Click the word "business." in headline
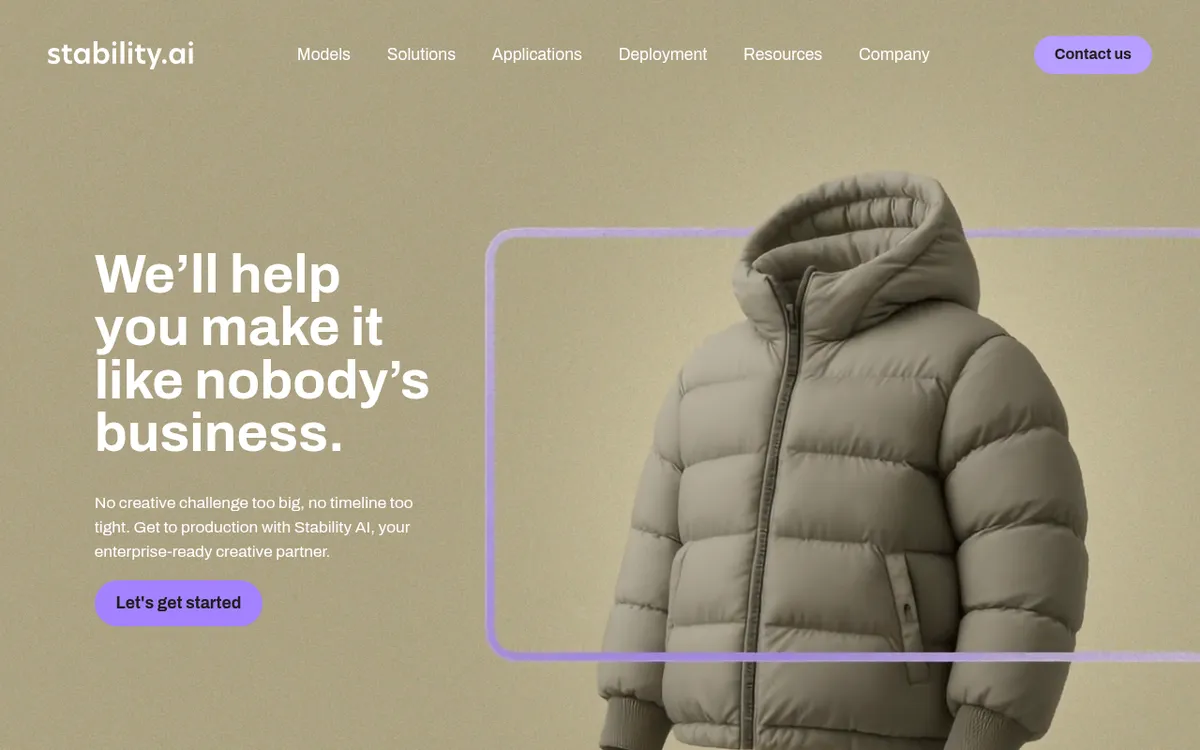Image resolution: width=1200 pixels, height=750 pixels. tap(219, 433)
